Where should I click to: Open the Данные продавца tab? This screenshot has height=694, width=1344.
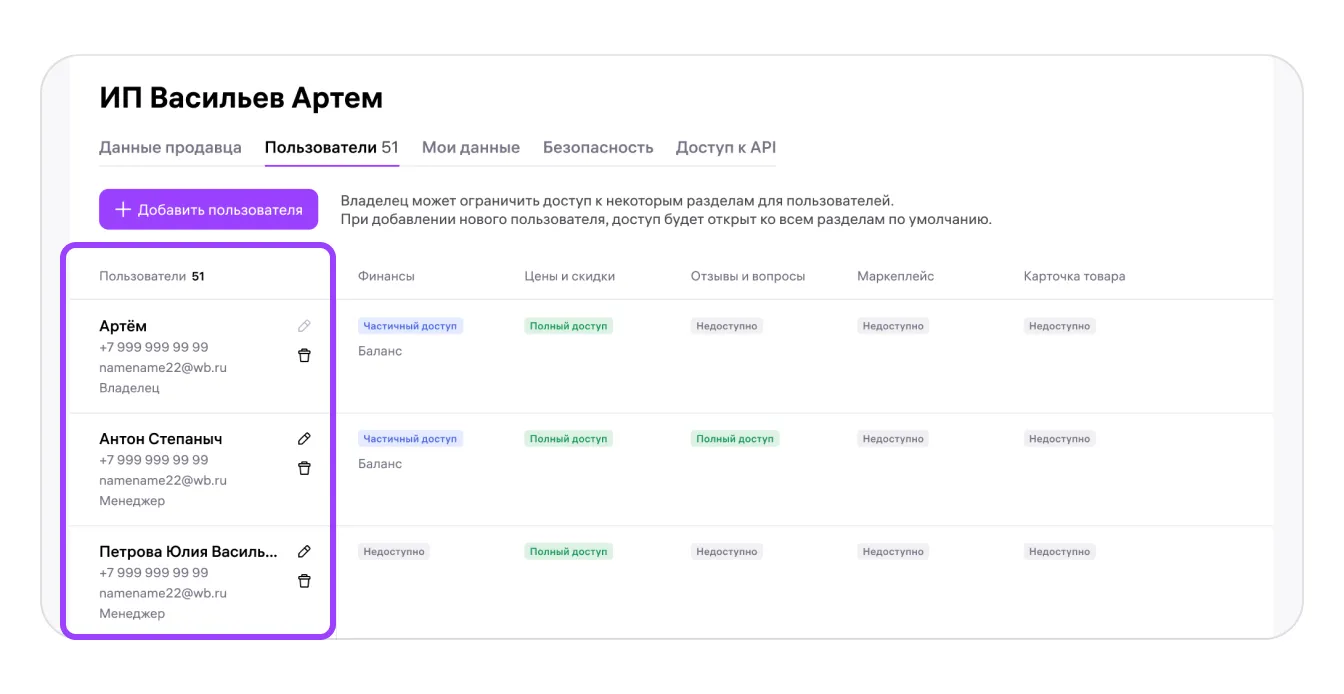point(170,147)
